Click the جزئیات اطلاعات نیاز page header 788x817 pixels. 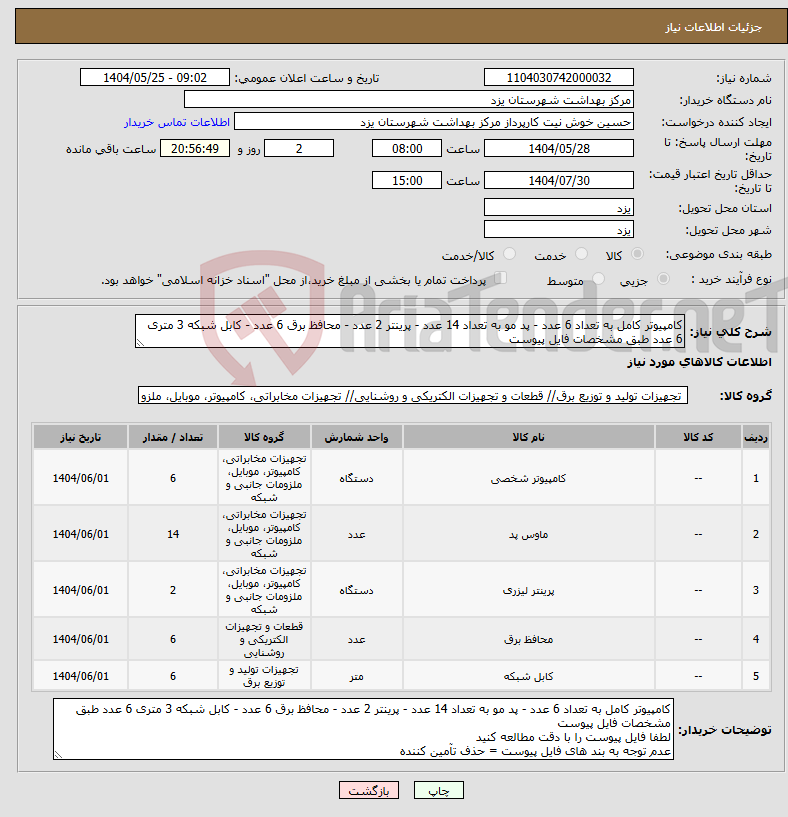pos(713,27)
